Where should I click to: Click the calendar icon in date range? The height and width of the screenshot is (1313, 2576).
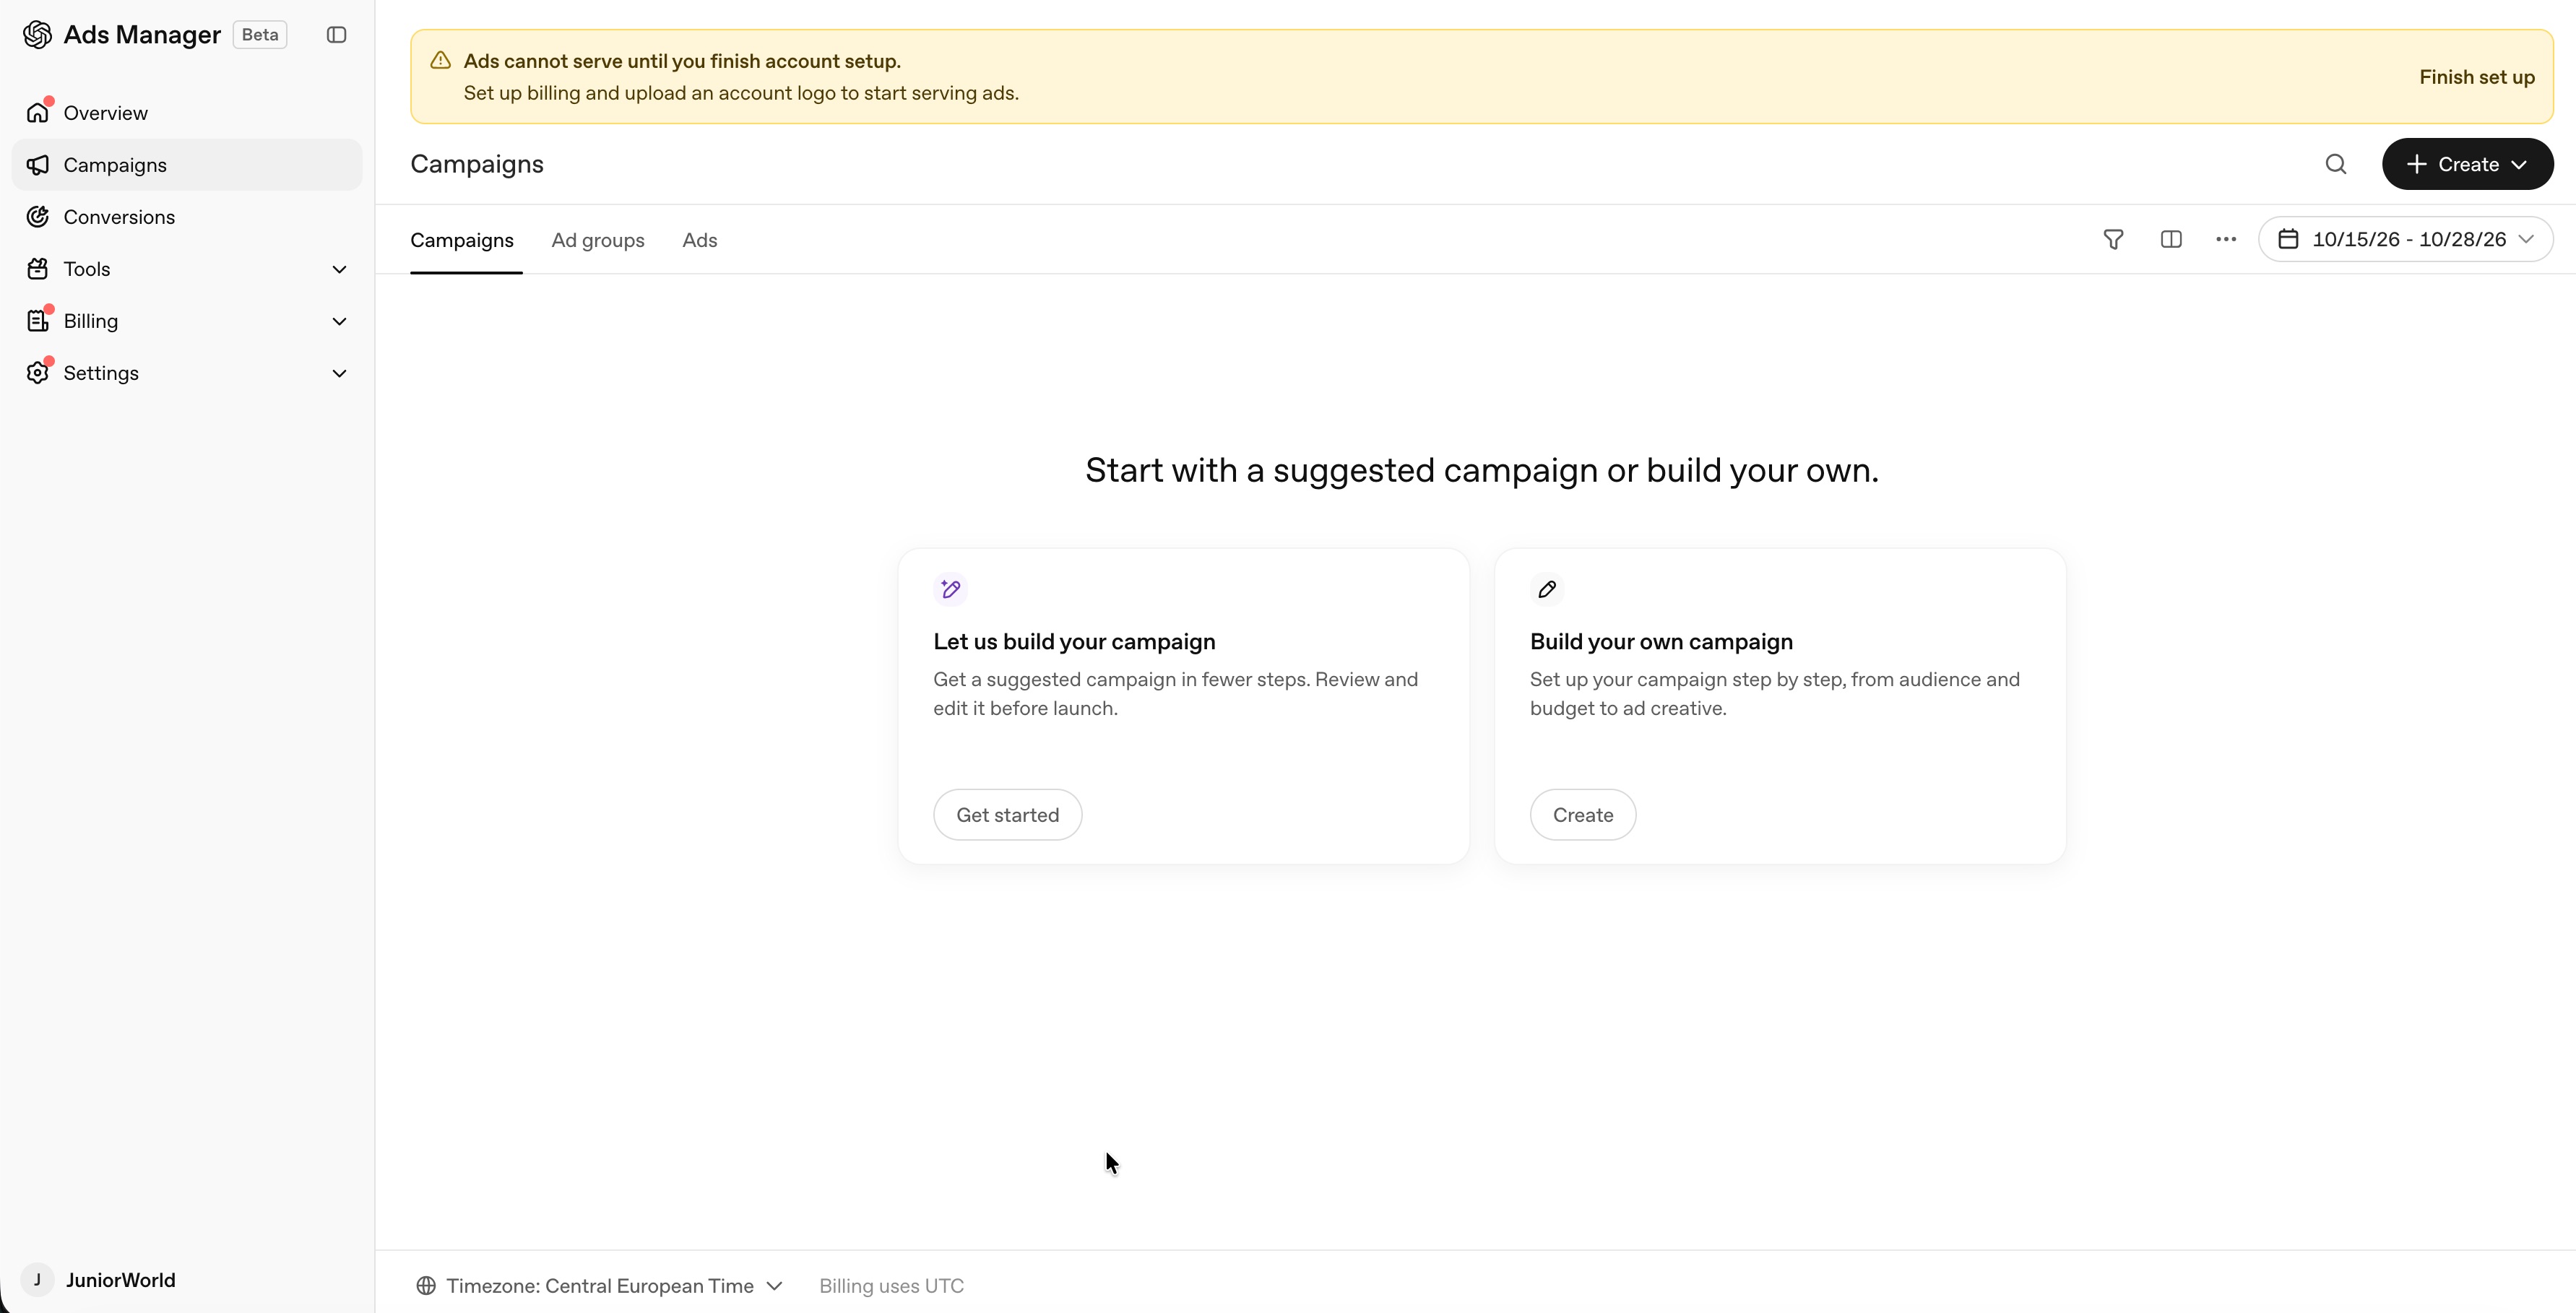(x=2288, y=240)
